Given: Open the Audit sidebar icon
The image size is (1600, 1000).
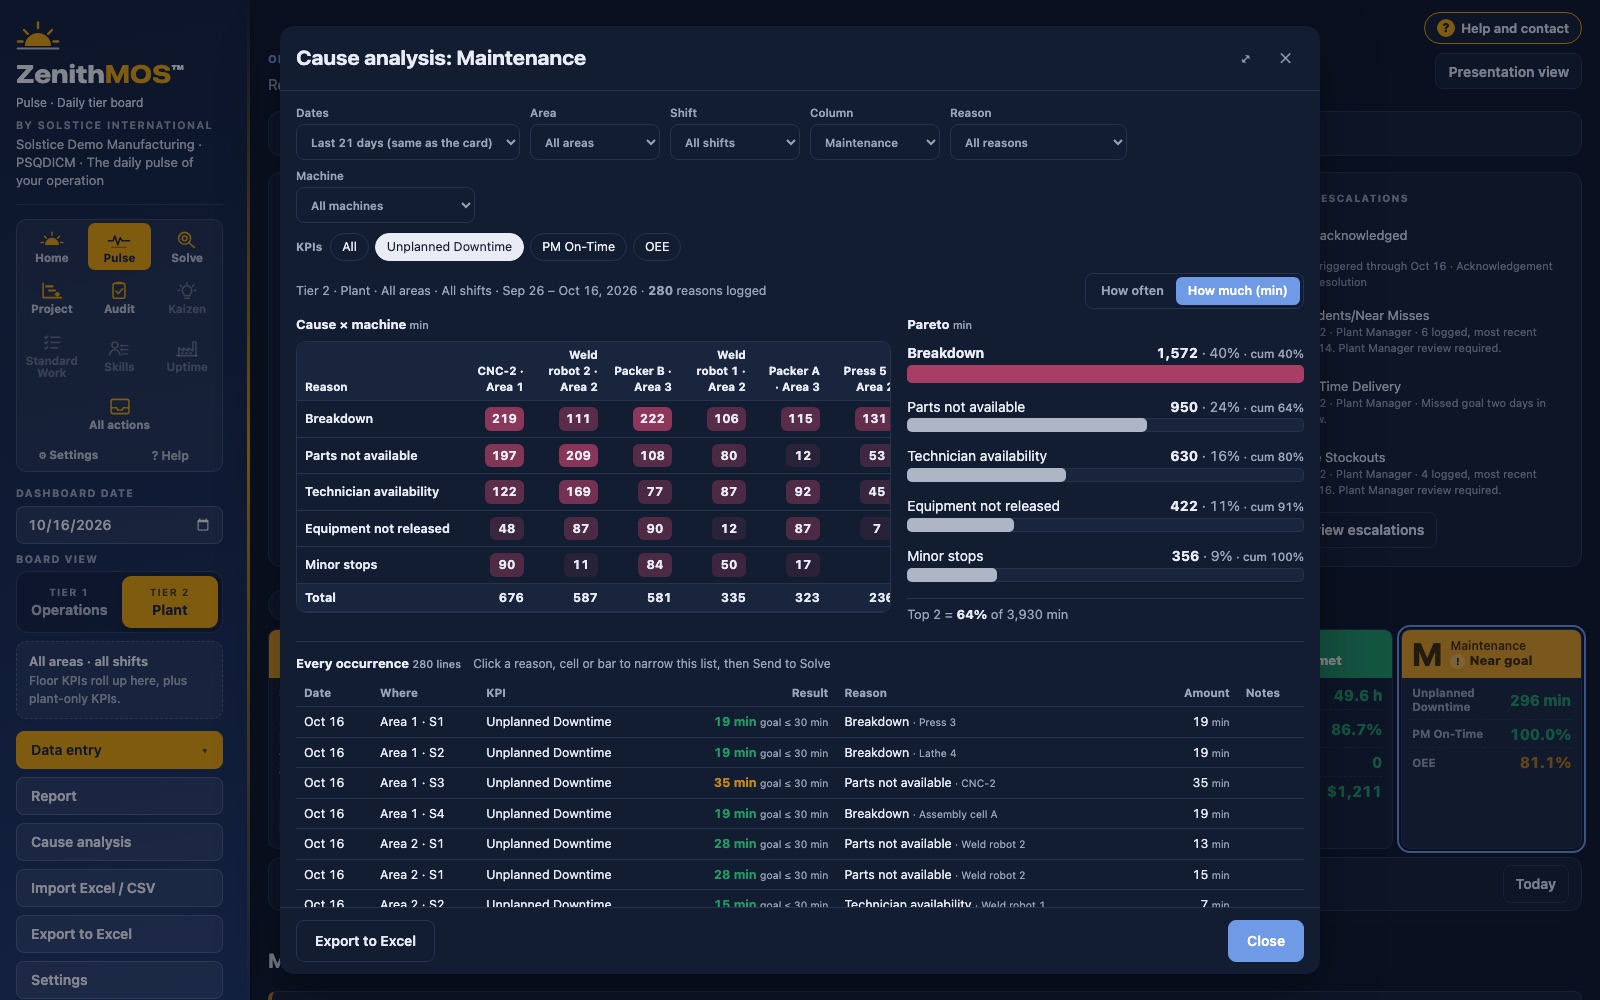Looking at the screenshot, I should click(x=119, y=298).
